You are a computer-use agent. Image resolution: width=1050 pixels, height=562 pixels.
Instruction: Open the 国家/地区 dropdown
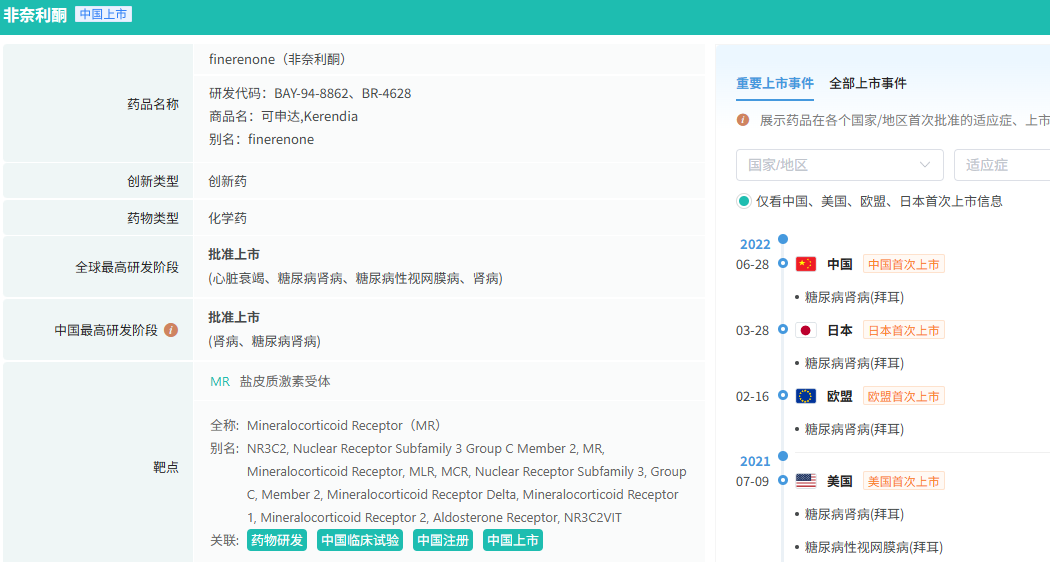pyautogui.click(x=839, y=165)
